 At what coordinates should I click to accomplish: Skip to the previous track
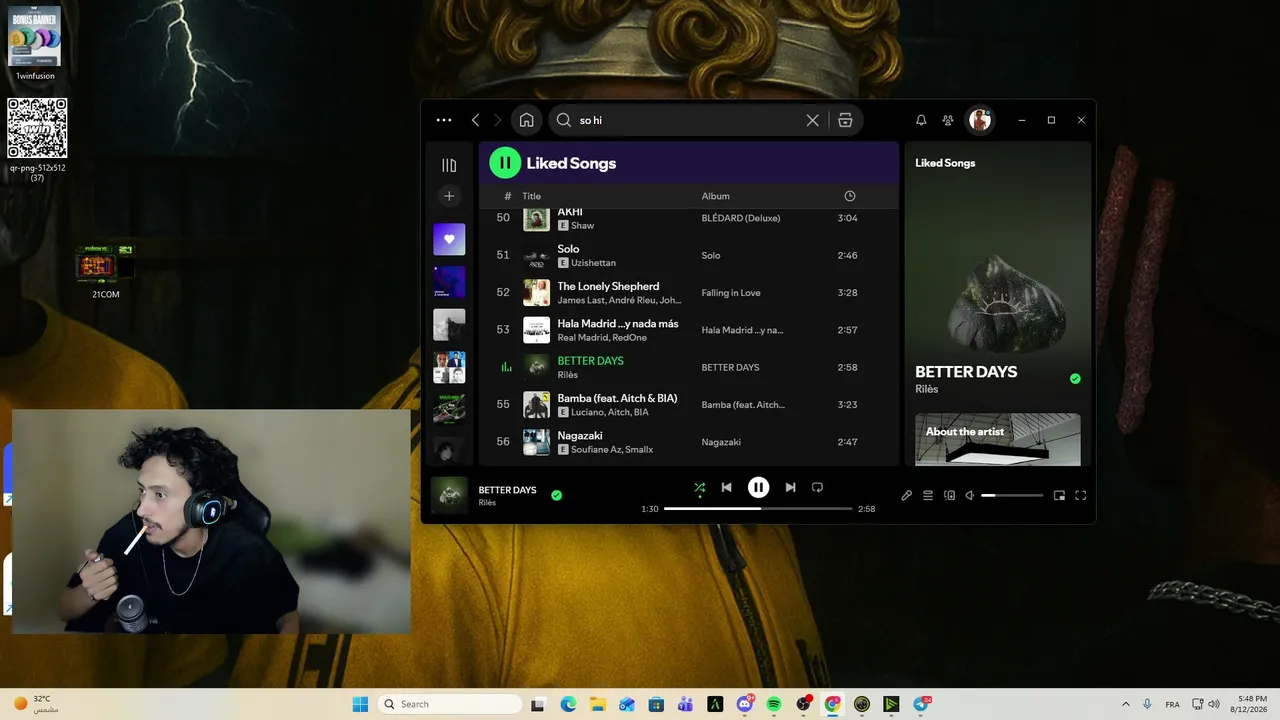click(727, 488)
